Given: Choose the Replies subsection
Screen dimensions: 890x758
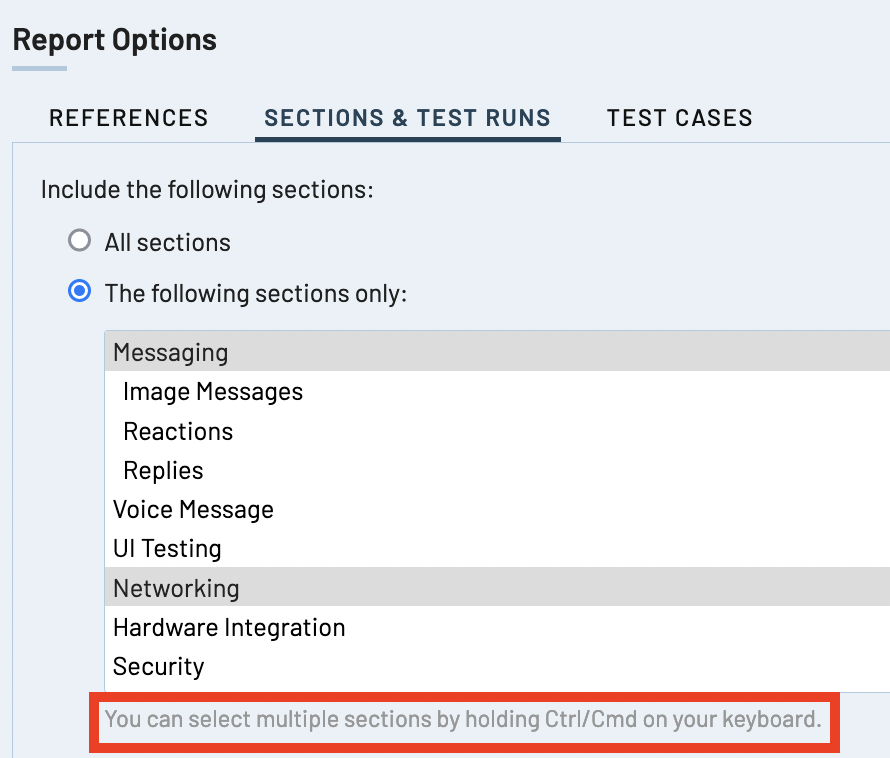Looking at the screenshot, I should (x=162, y=470).
